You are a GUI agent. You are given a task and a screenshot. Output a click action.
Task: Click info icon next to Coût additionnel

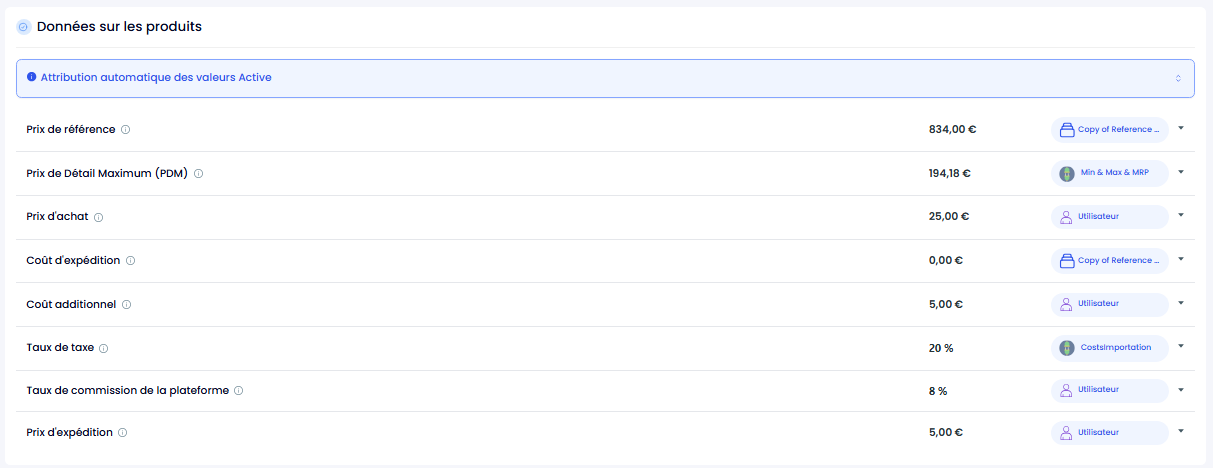point(126,304)
